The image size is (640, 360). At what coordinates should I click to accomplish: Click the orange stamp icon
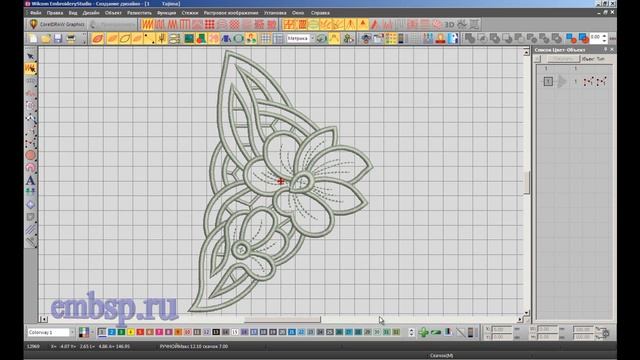pyautogui.click(x=440, y=39)
